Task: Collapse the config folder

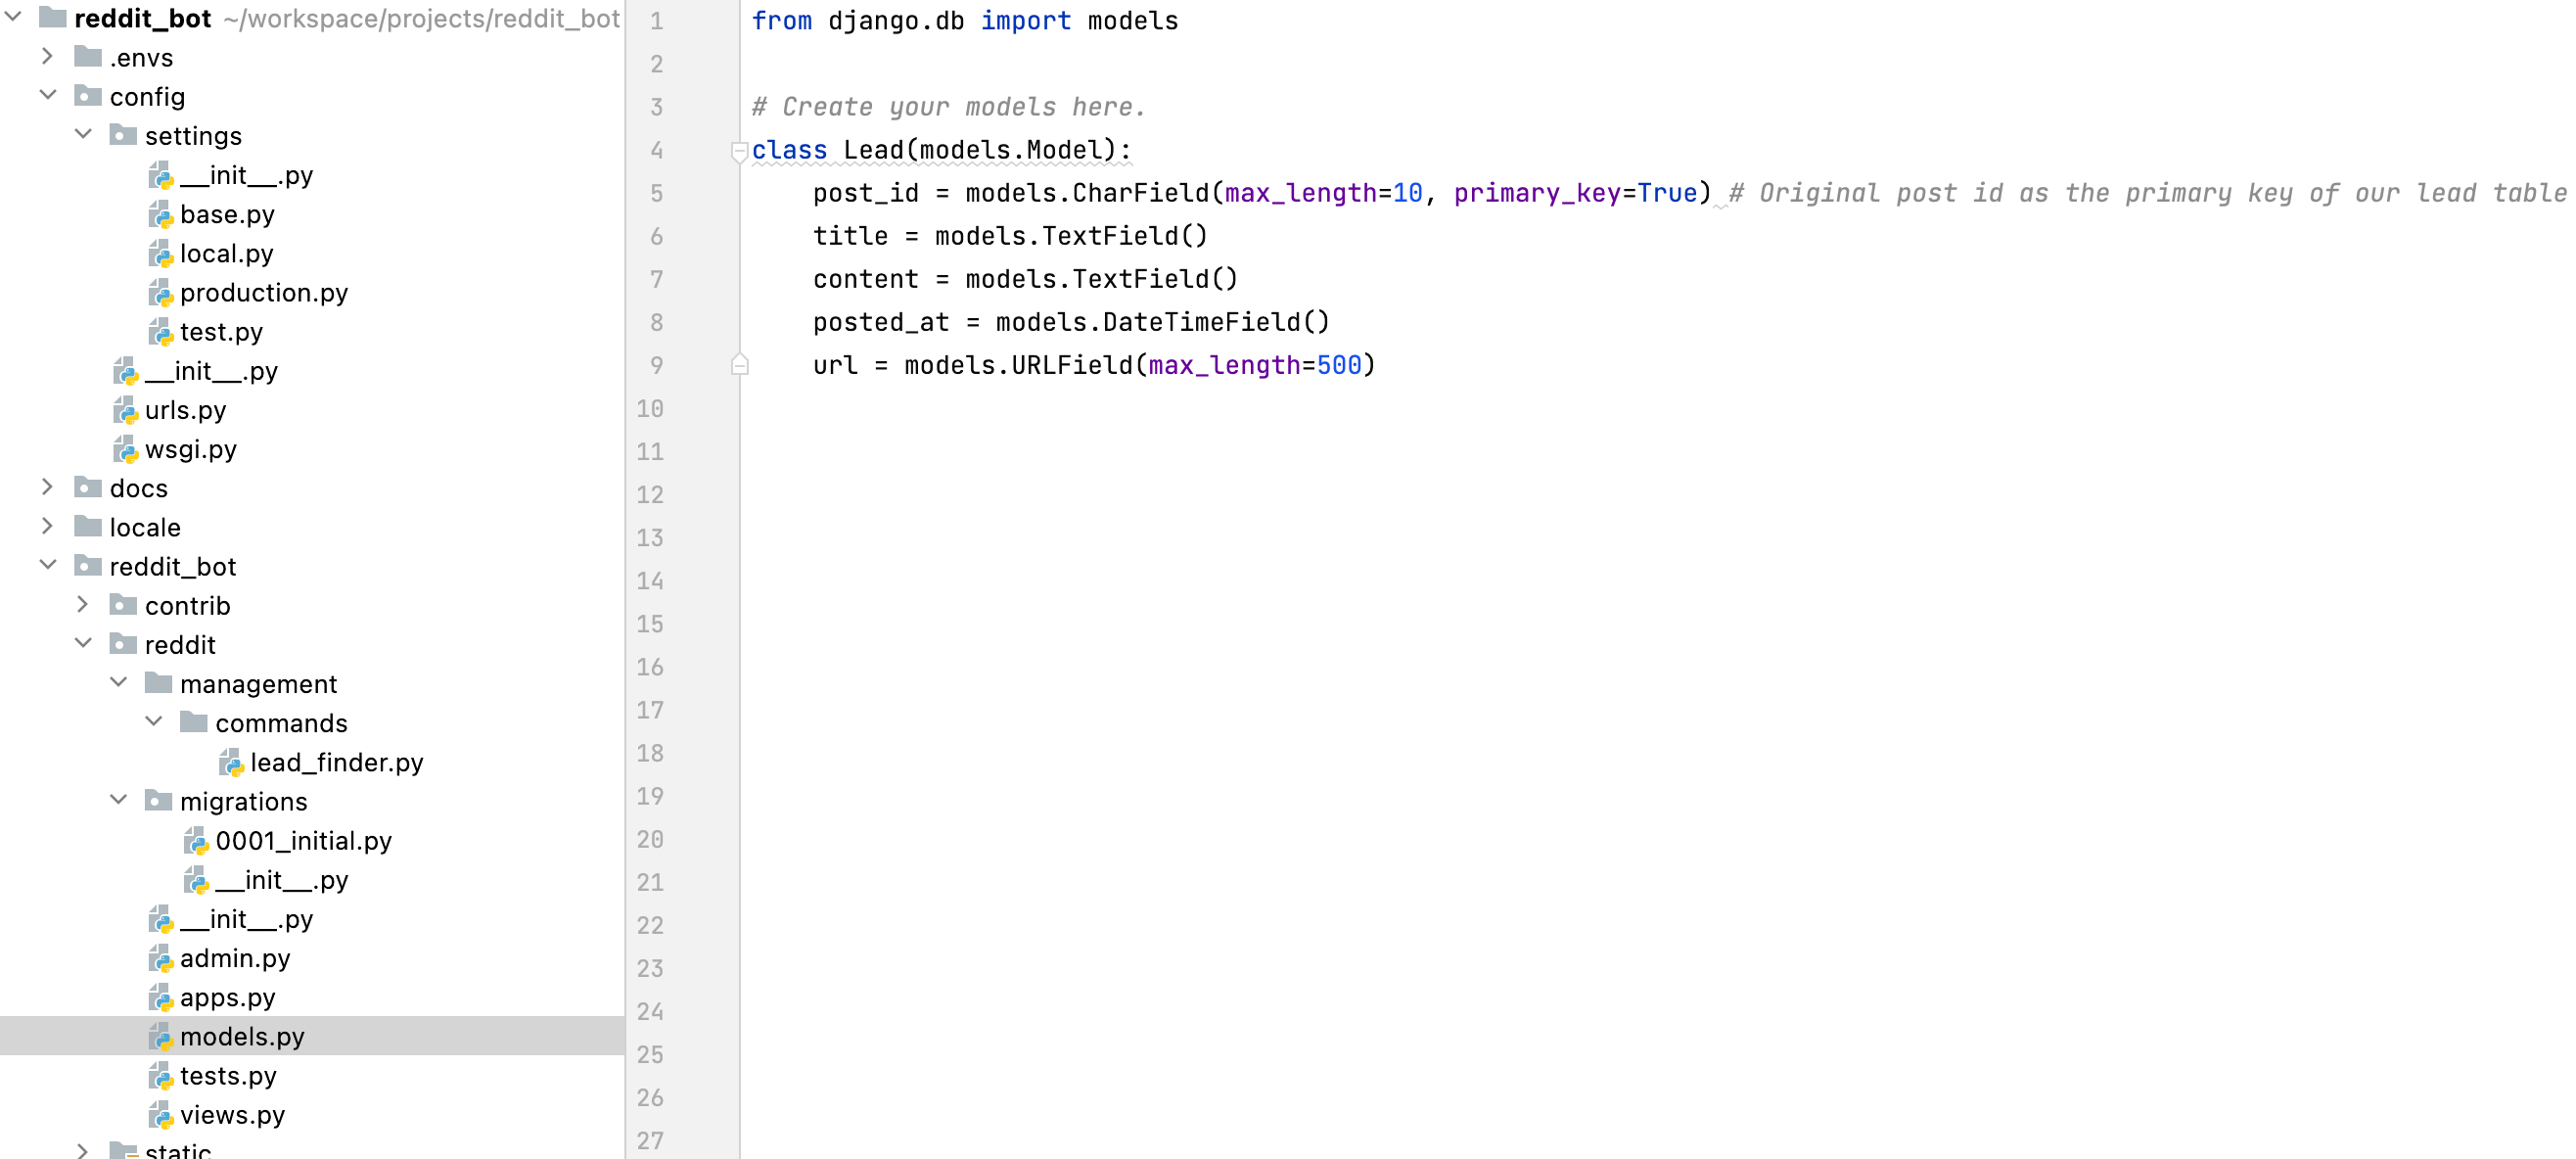Action: pyautogui.click(x=48, y=96)
